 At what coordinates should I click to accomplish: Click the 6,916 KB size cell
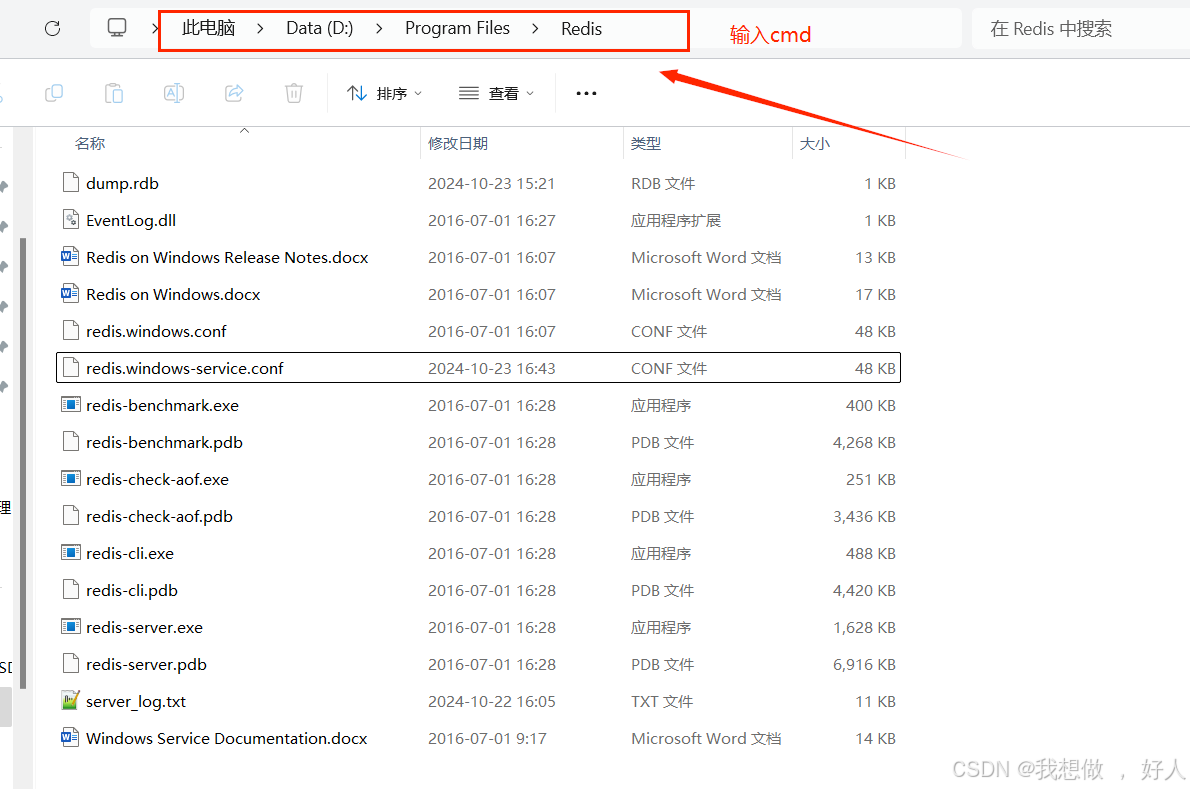[x=864, y=665]
